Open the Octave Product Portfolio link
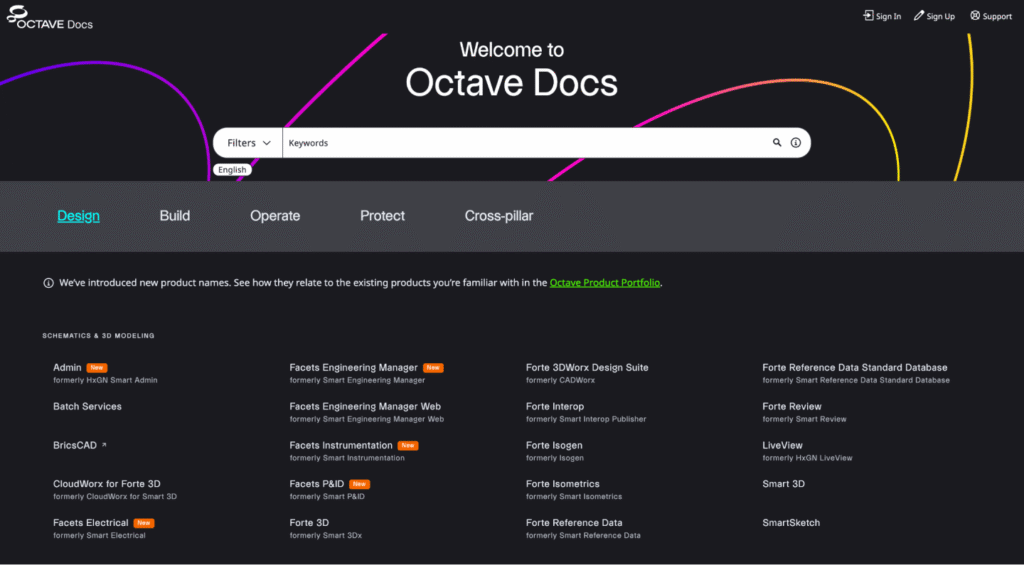Viewport: 1024px width, 565px height. [605, 283]
